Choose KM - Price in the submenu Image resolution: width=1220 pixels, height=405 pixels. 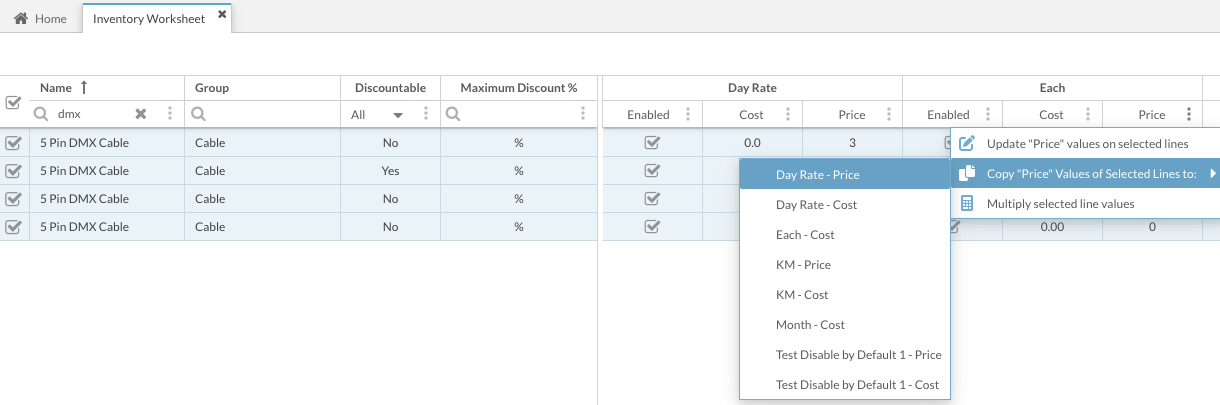803,265
